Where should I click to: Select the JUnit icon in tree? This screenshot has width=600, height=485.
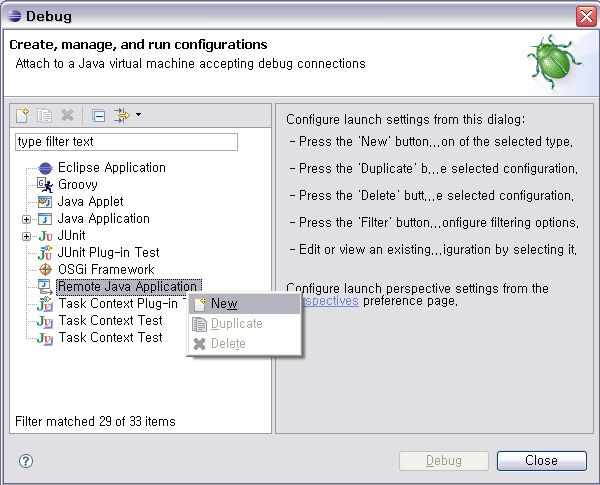click(46, 236)
